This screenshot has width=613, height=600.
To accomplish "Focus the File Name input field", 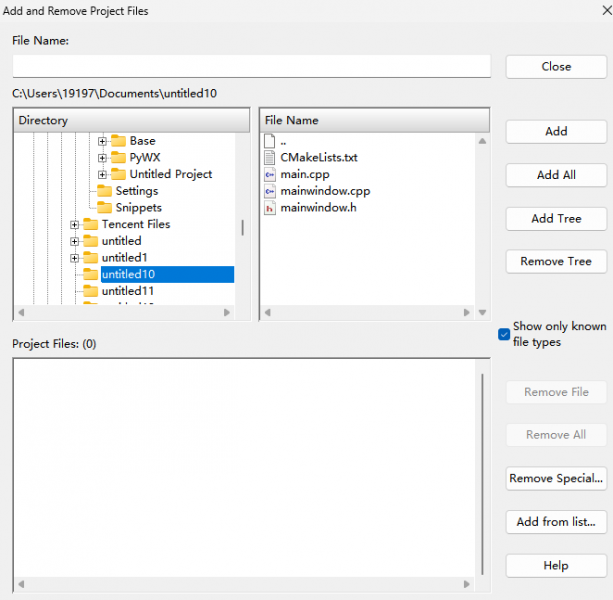I will tap(251, 66).
